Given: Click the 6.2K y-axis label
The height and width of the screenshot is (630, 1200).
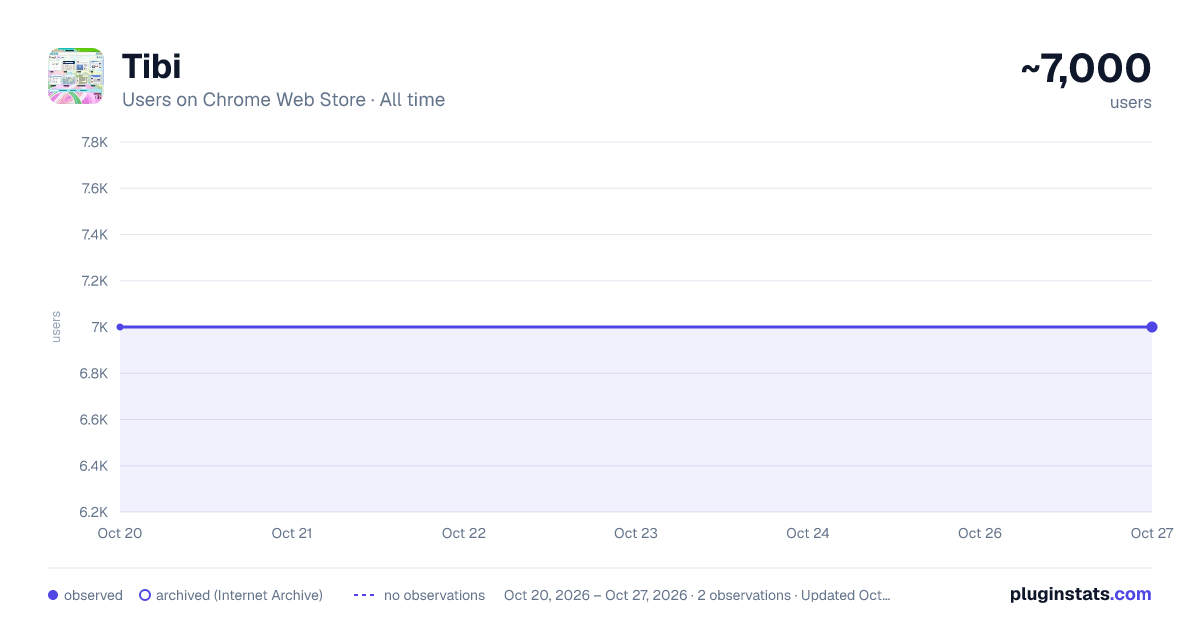Looking at the screenshot, I should [x=94, y=512].
